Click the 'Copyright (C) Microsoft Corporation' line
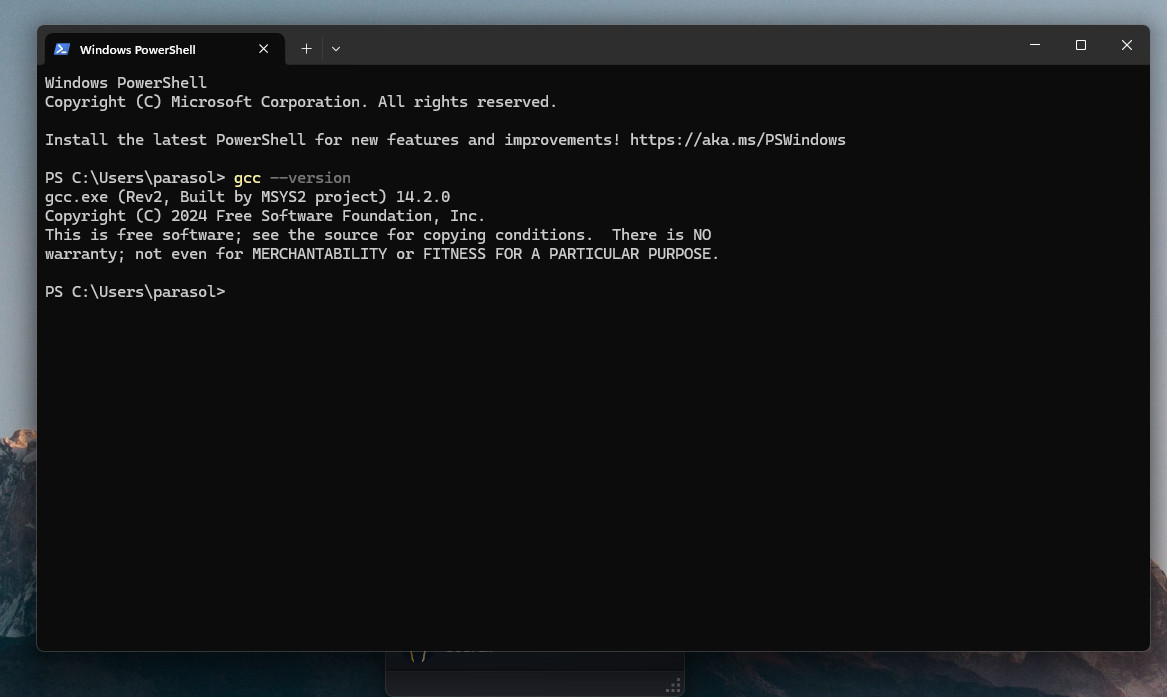This screenshot has height=697, width=1167. [301, 102]
